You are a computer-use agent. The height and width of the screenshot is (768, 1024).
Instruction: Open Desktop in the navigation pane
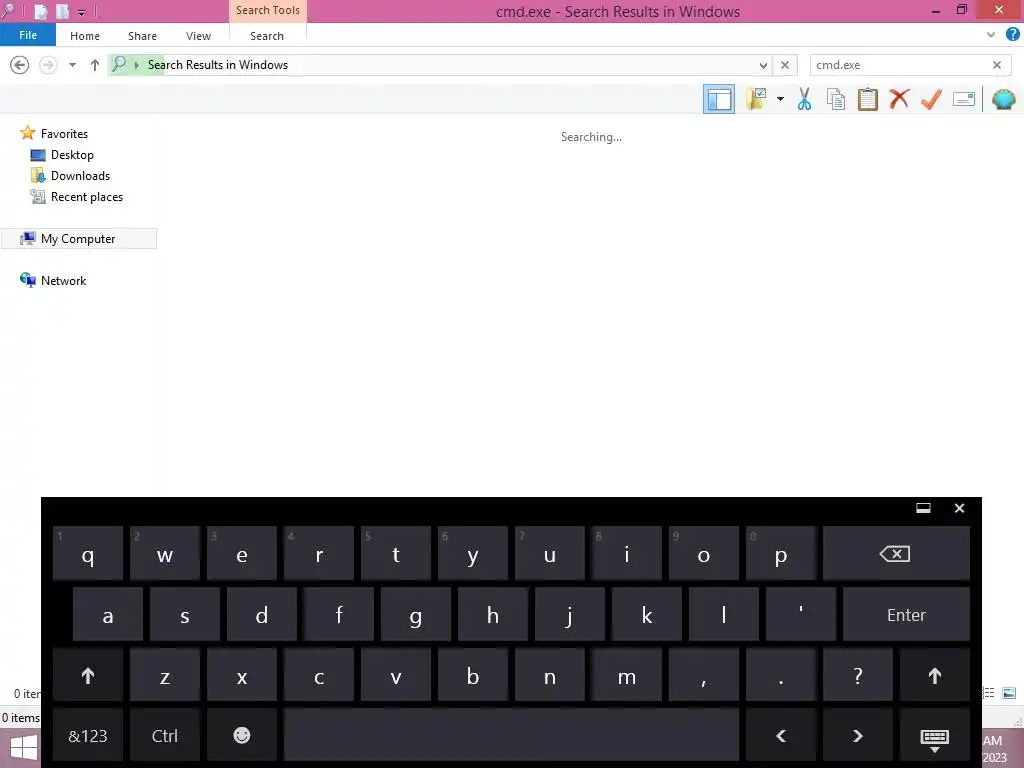72,155
